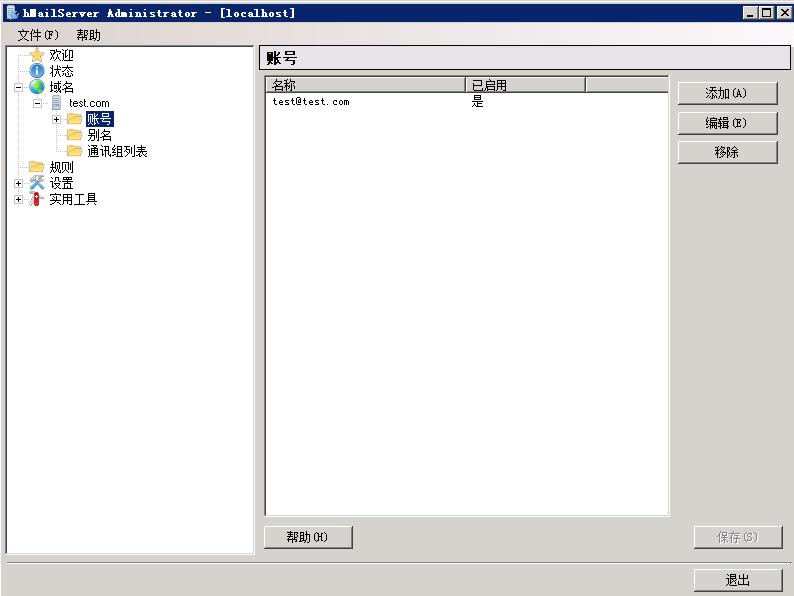Select the 通讯组列表 tree item
Viewport: 794px width, 596px height.
point(117,151)
